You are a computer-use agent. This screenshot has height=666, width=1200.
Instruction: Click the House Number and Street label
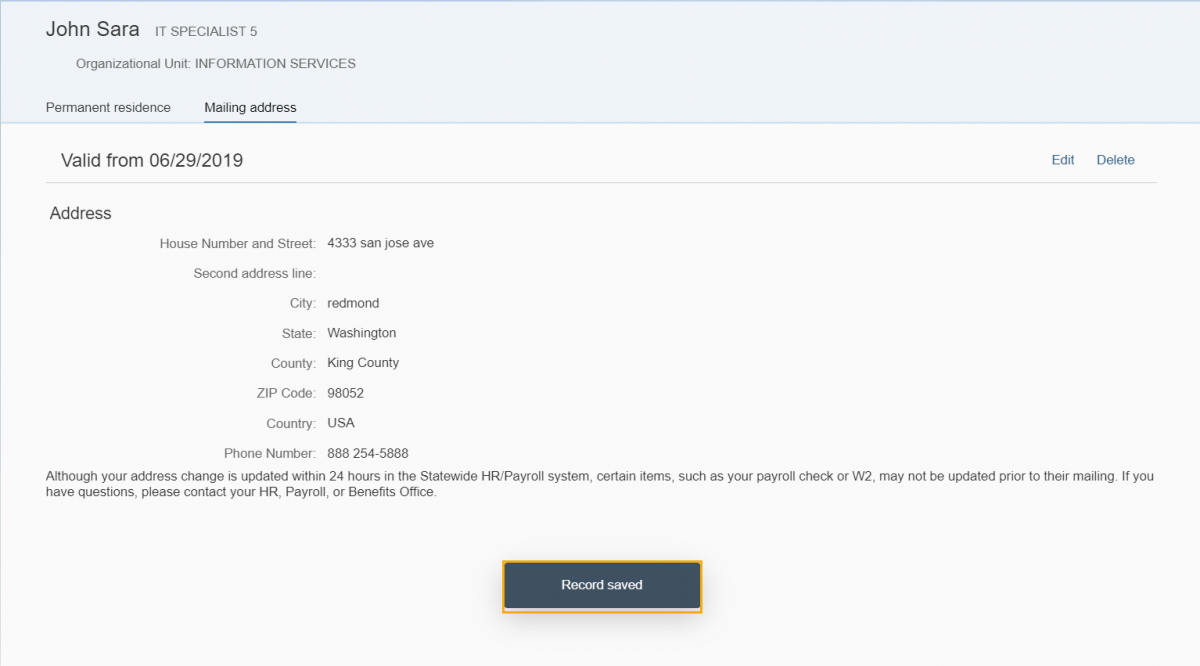pos(238,243)
